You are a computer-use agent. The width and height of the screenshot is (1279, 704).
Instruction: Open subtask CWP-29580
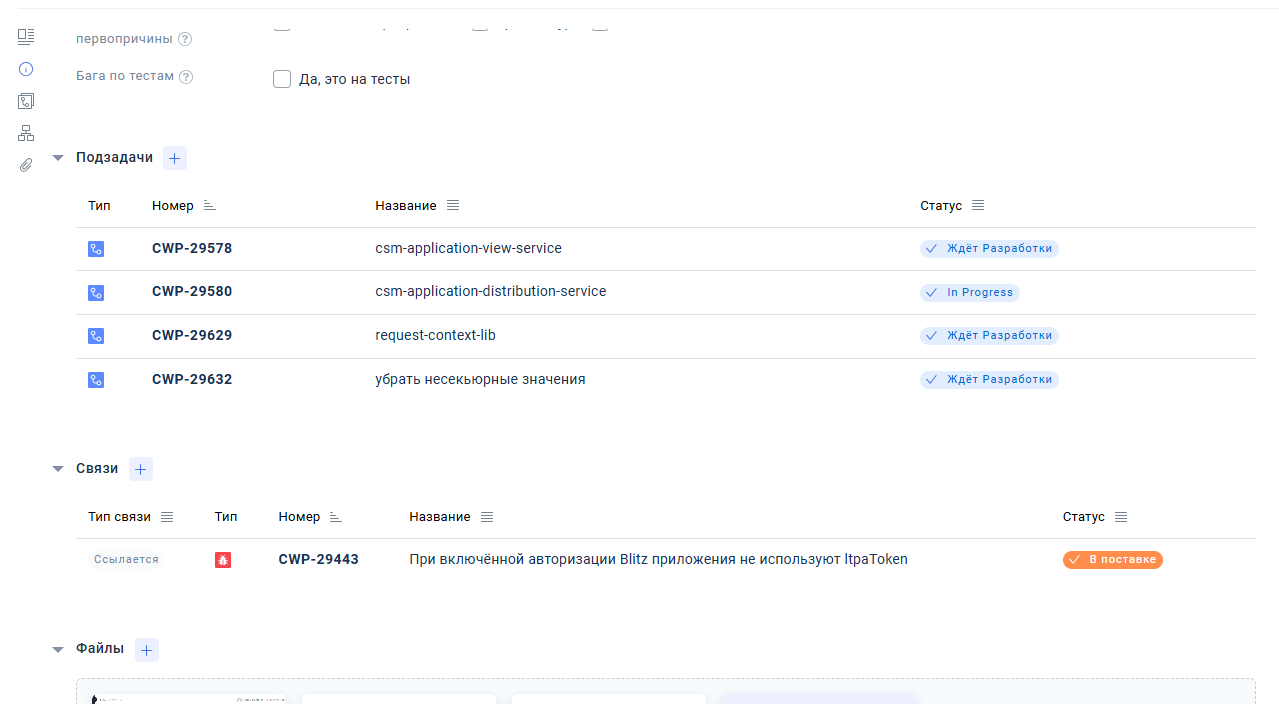pos(192,292)
